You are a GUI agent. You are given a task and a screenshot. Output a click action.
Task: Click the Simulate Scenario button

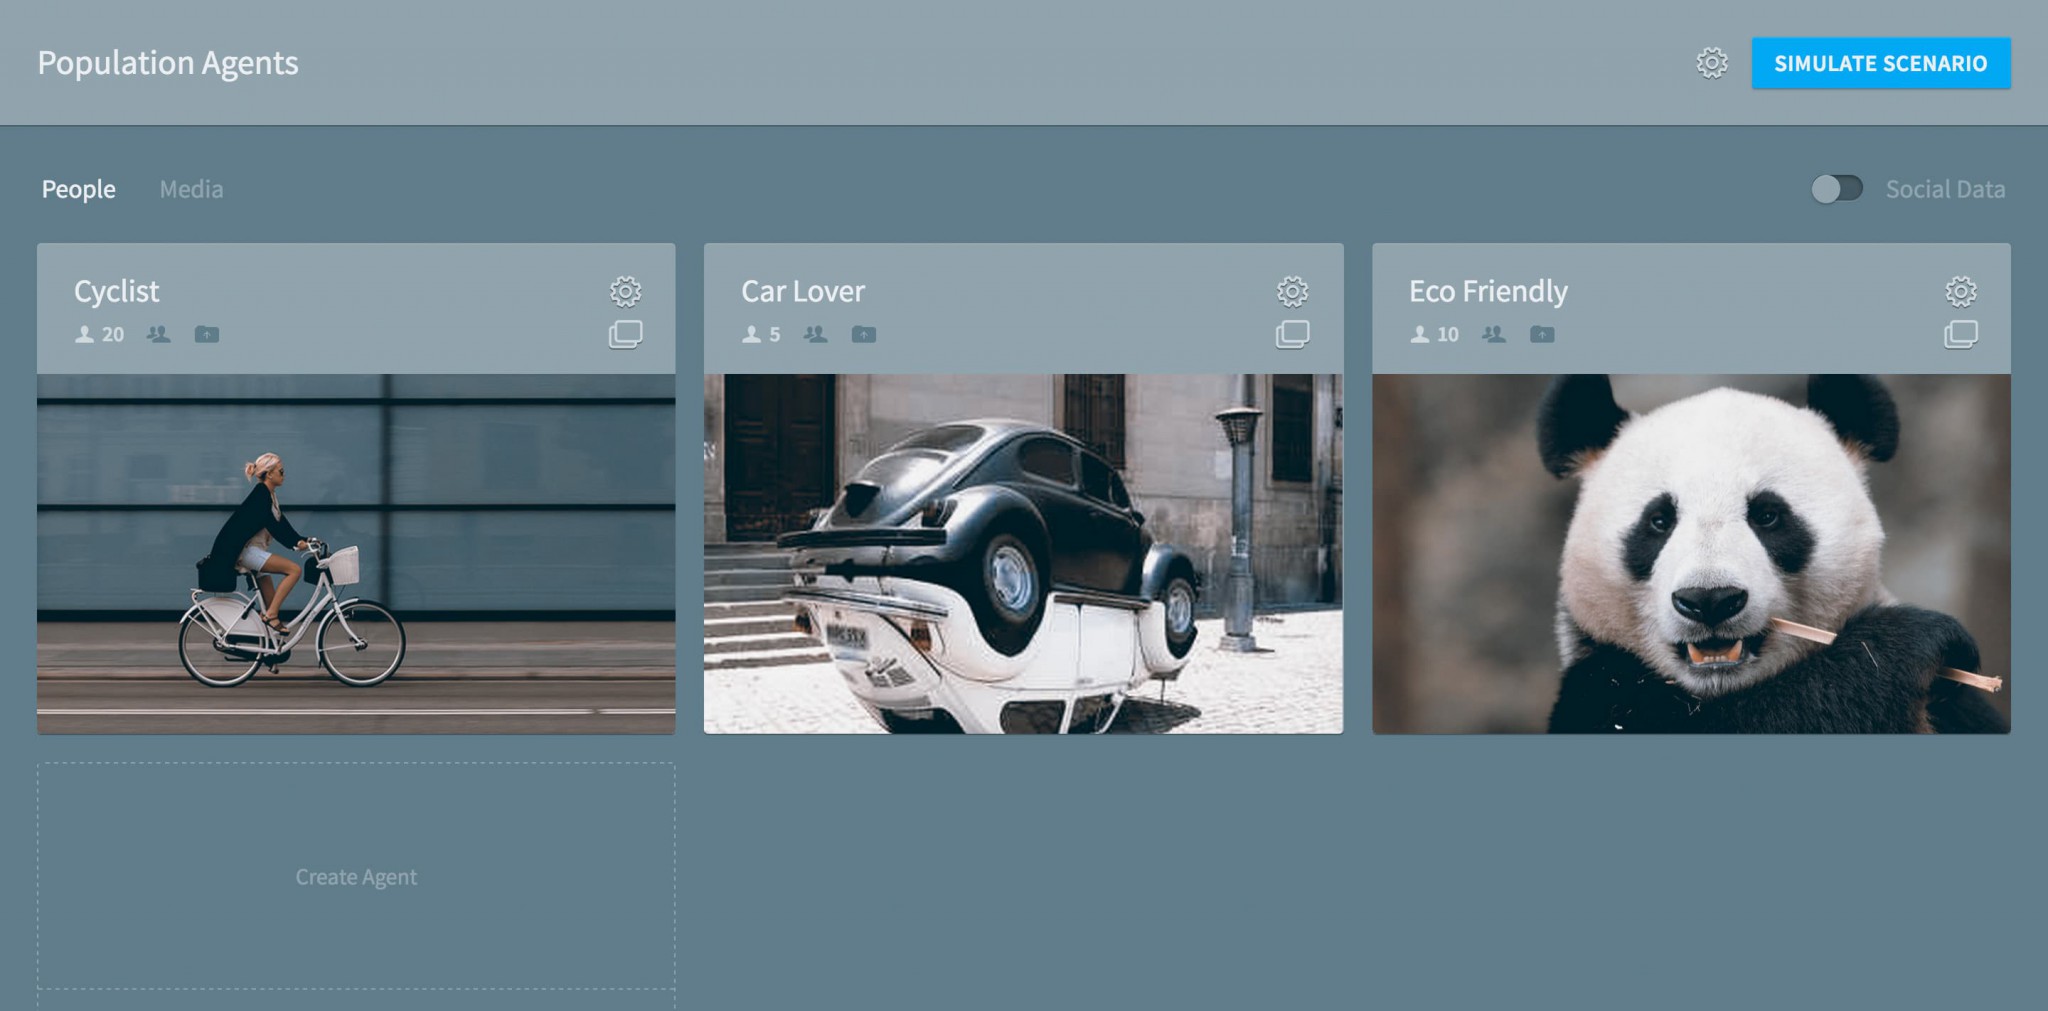1881,63
